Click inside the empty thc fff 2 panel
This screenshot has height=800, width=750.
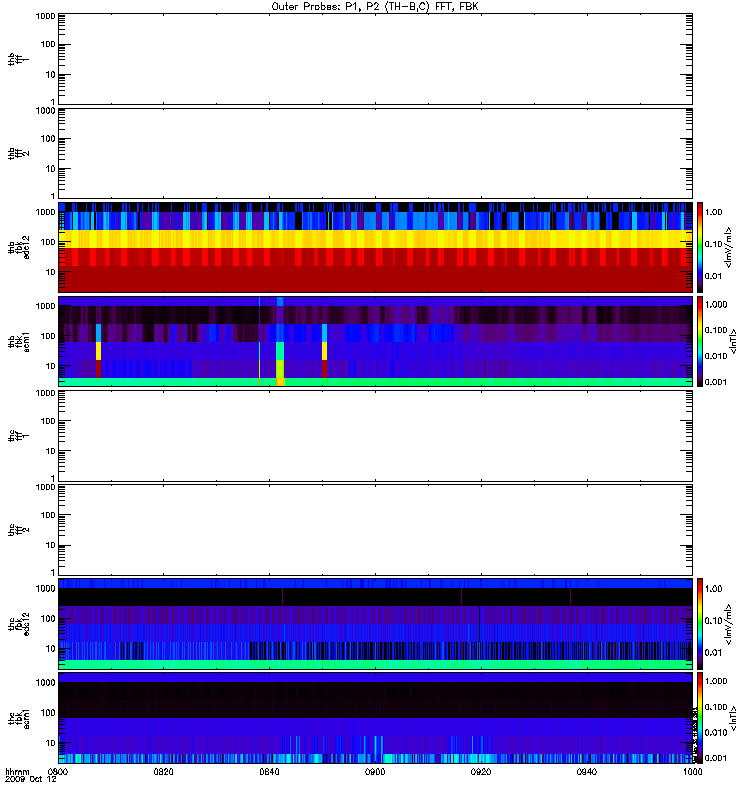(375, 530)
